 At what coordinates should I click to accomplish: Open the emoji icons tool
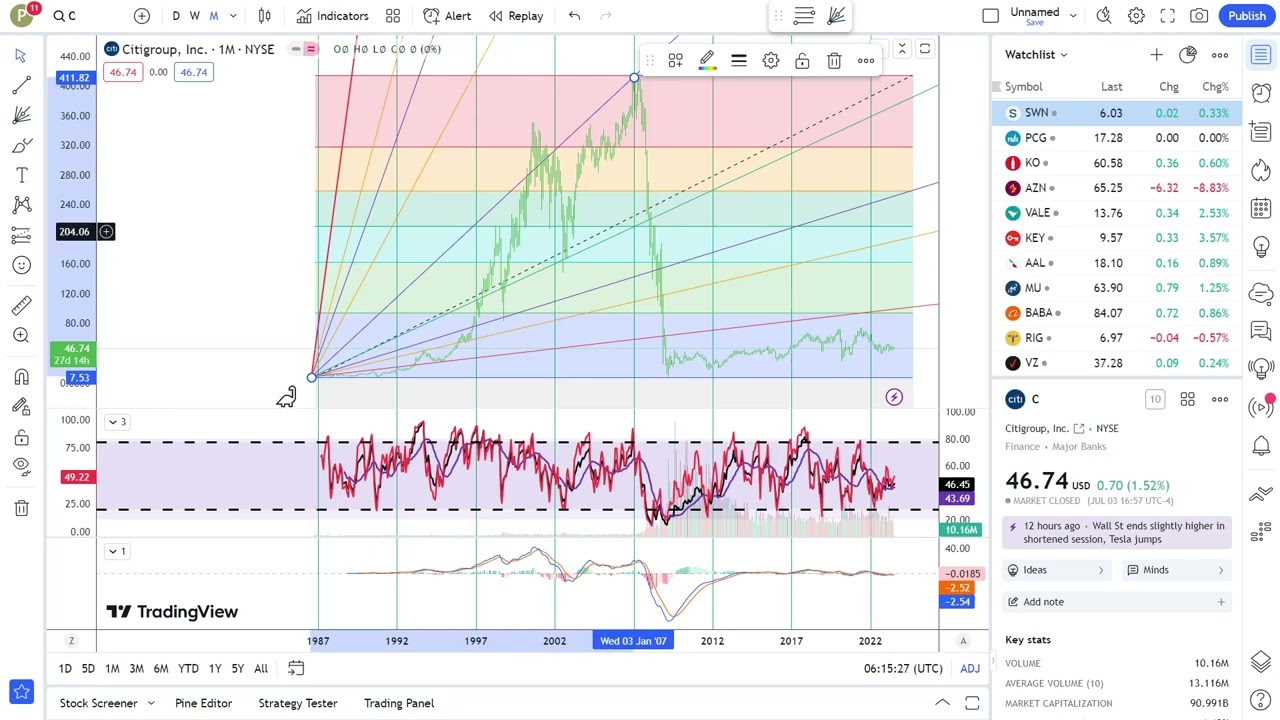point(21,265)
